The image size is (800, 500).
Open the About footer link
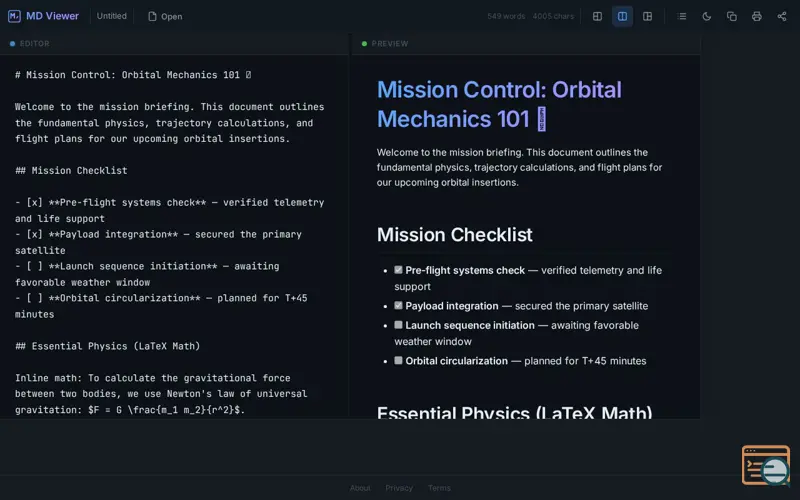click(360, 488)
